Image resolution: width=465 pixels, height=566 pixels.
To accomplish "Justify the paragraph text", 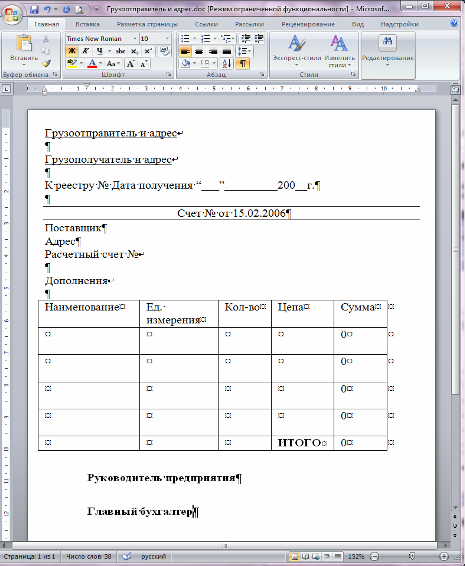I will (227, 51).
